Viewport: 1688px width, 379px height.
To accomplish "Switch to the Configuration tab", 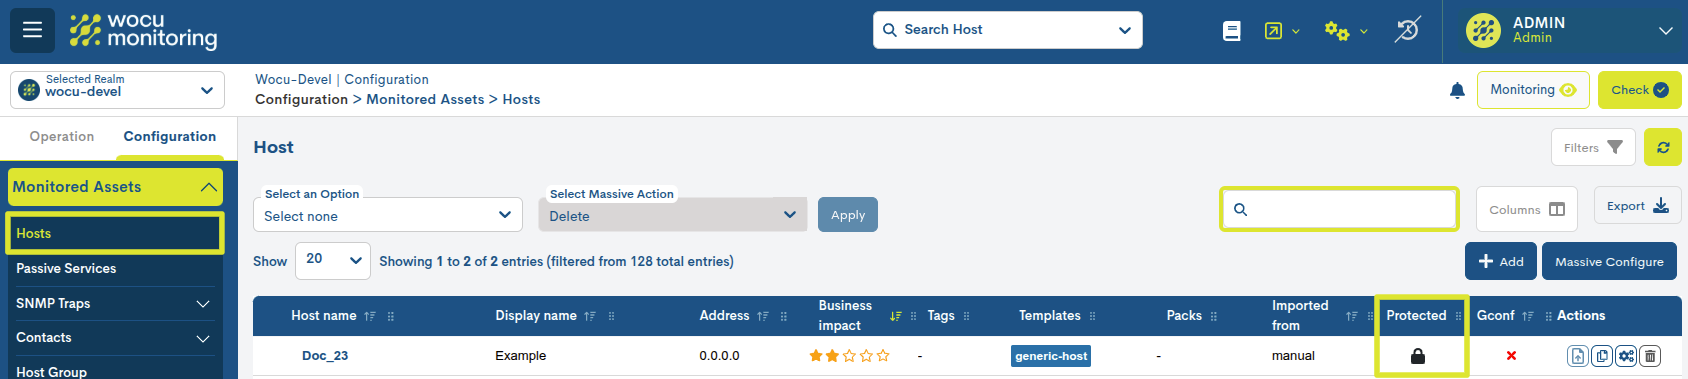I will click(170, 137).
